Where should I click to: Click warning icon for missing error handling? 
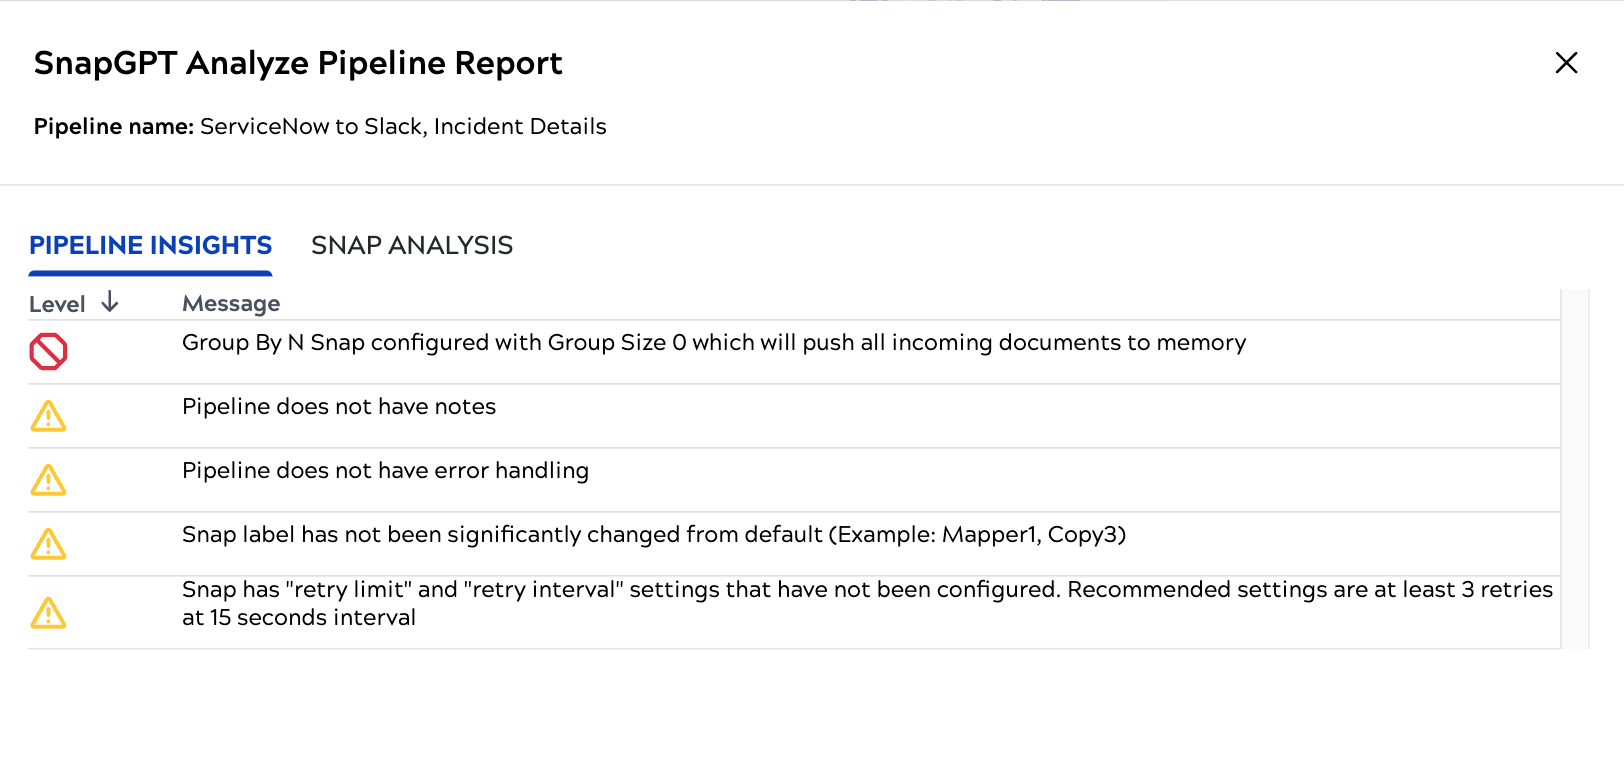click(x=48, y=480)
